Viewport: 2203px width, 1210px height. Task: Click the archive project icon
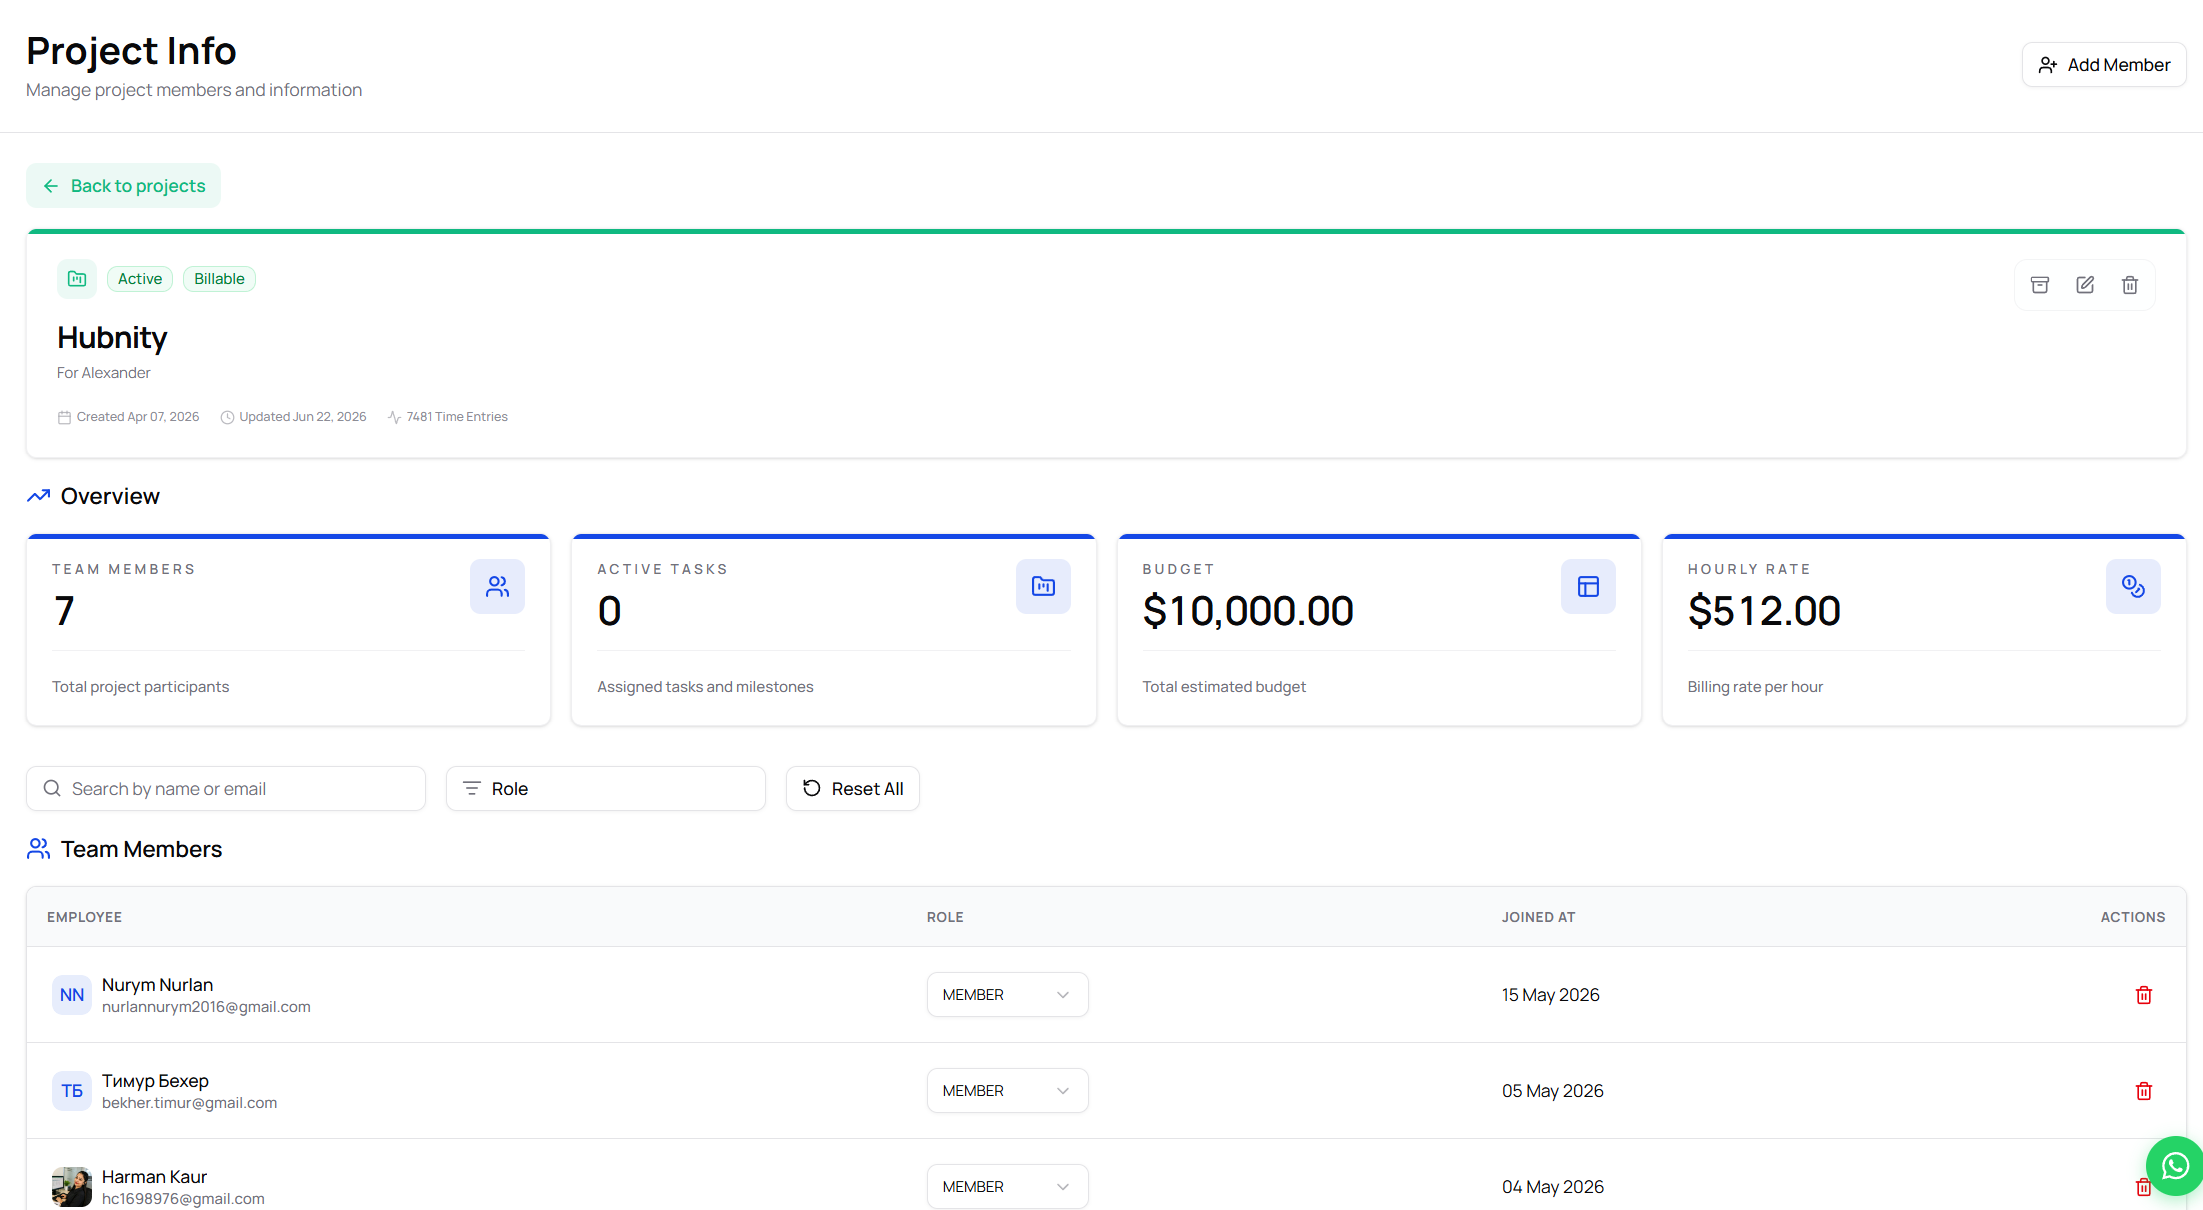(x=2040, y=285)
